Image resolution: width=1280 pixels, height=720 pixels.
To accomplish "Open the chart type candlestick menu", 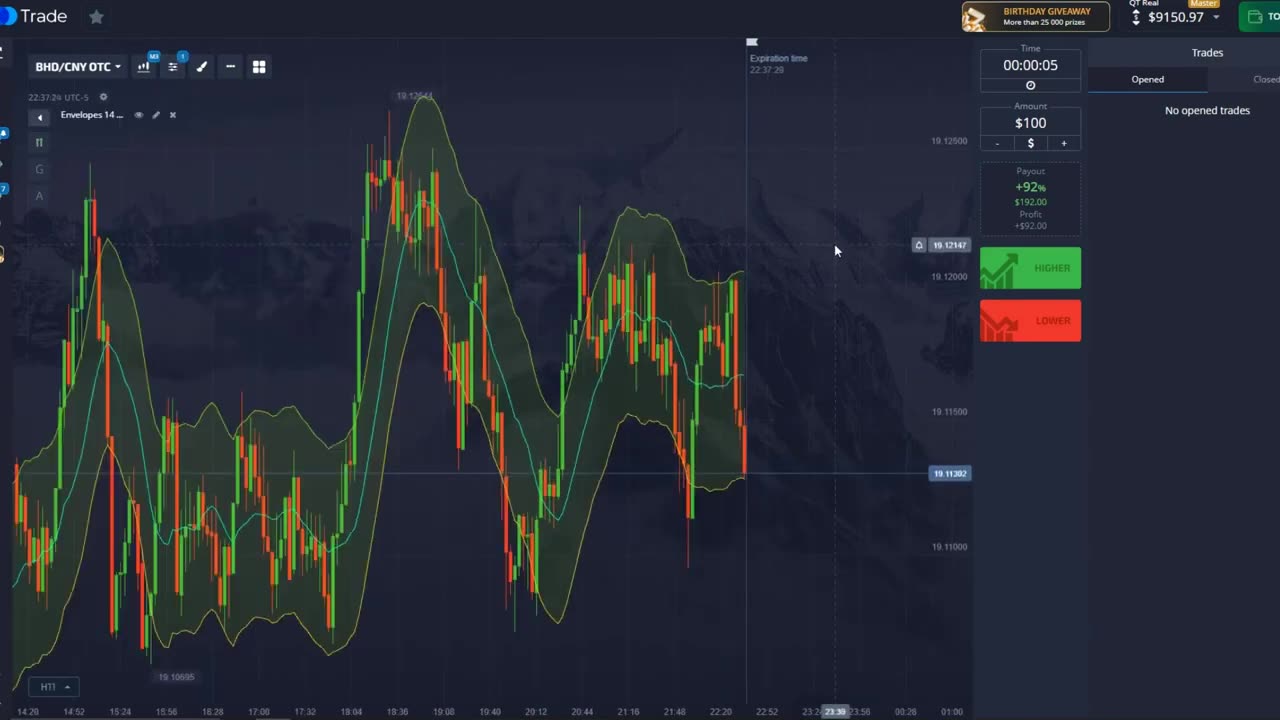I will click(144, 67).
